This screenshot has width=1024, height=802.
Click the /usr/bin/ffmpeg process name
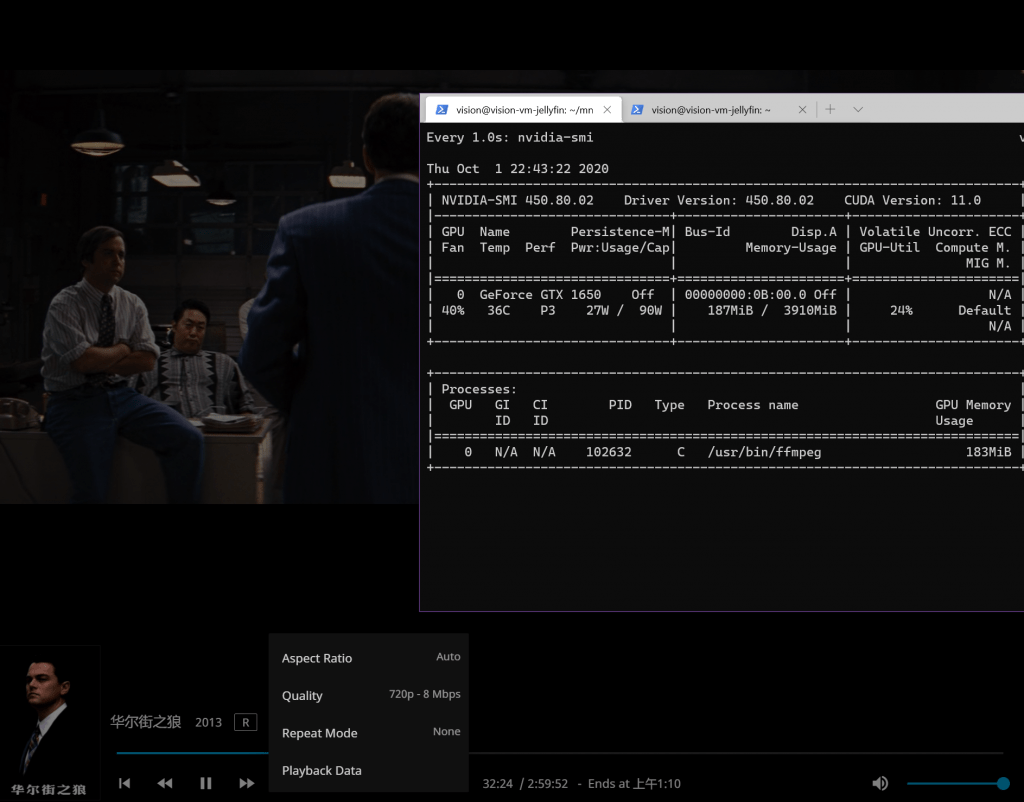click(764, 452)
